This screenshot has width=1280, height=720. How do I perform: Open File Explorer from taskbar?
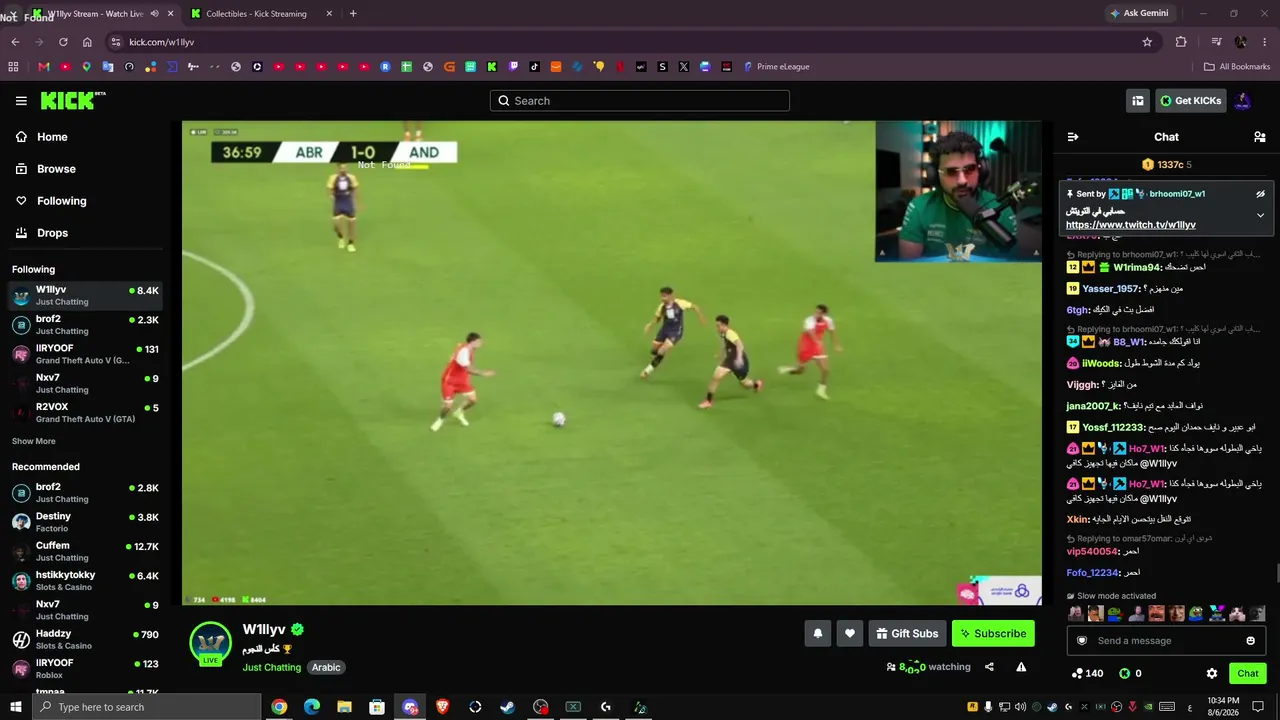[344, 707]
